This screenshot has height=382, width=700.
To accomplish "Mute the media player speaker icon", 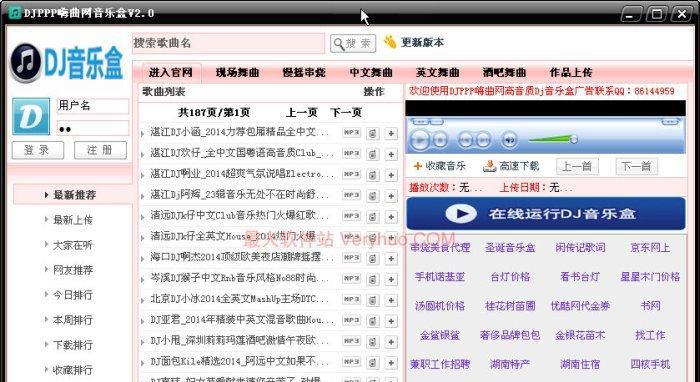I will tap(509, 140).
